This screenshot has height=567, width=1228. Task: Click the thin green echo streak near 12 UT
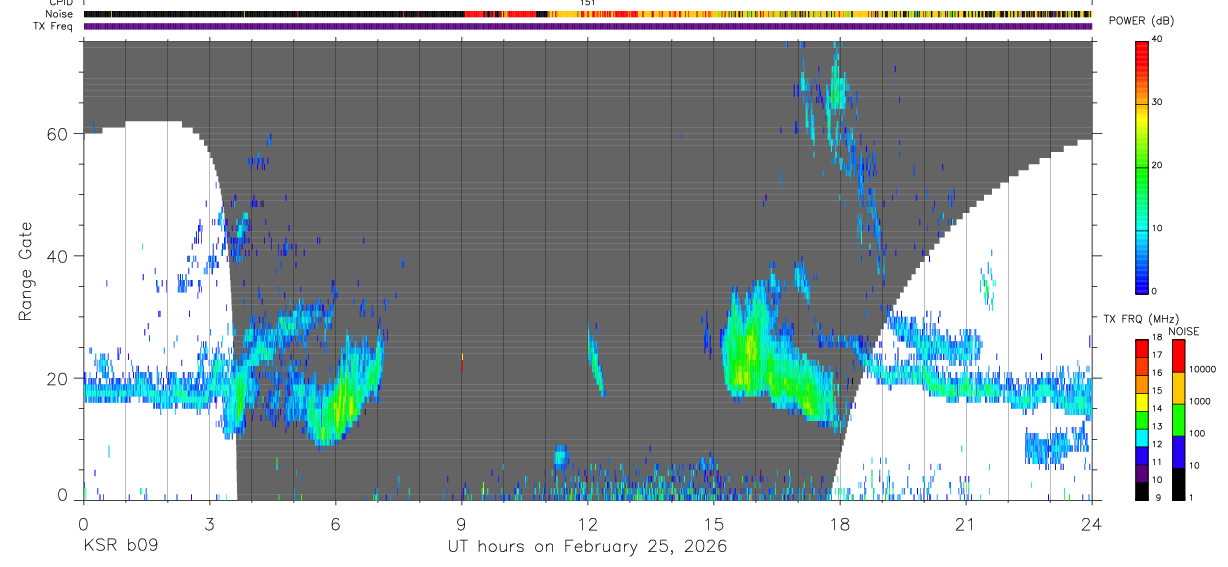(x=595, y=362)
